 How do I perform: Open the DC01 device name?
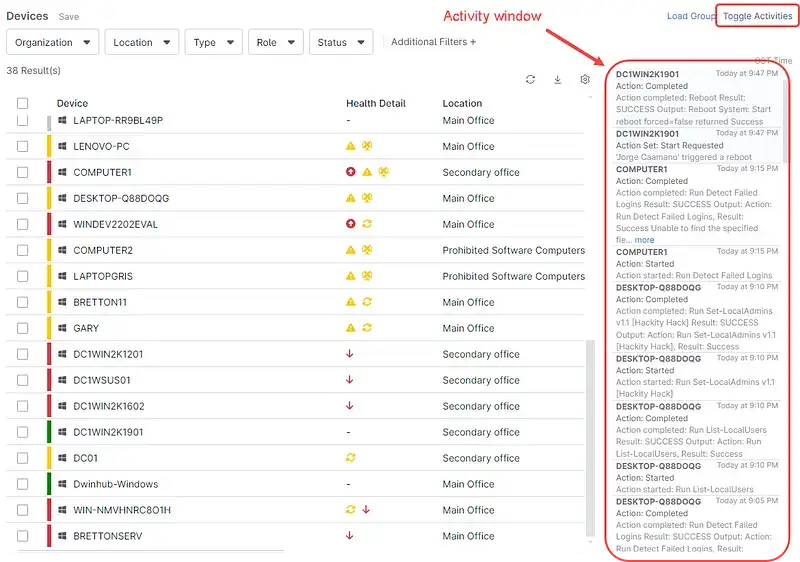[86, 458]
